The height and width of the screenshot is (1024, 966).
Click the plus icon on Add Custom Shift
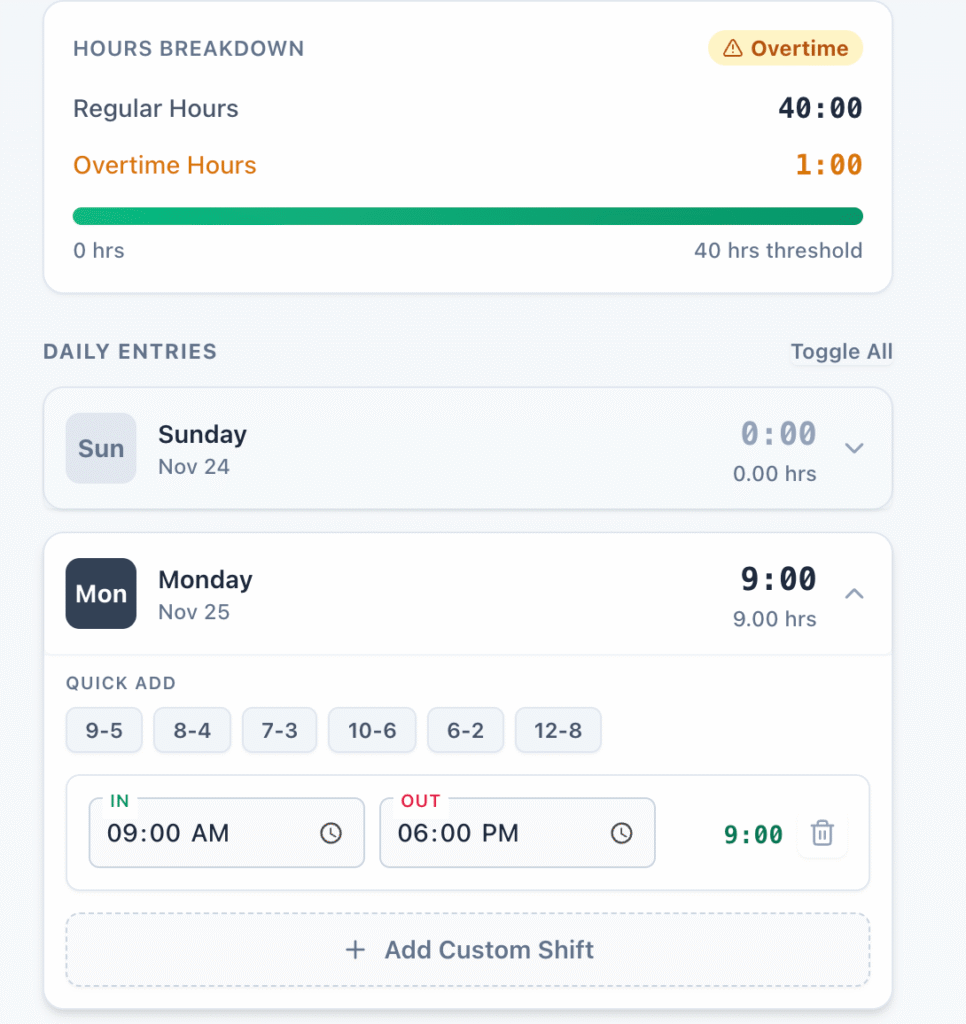[x=356, y=950]
